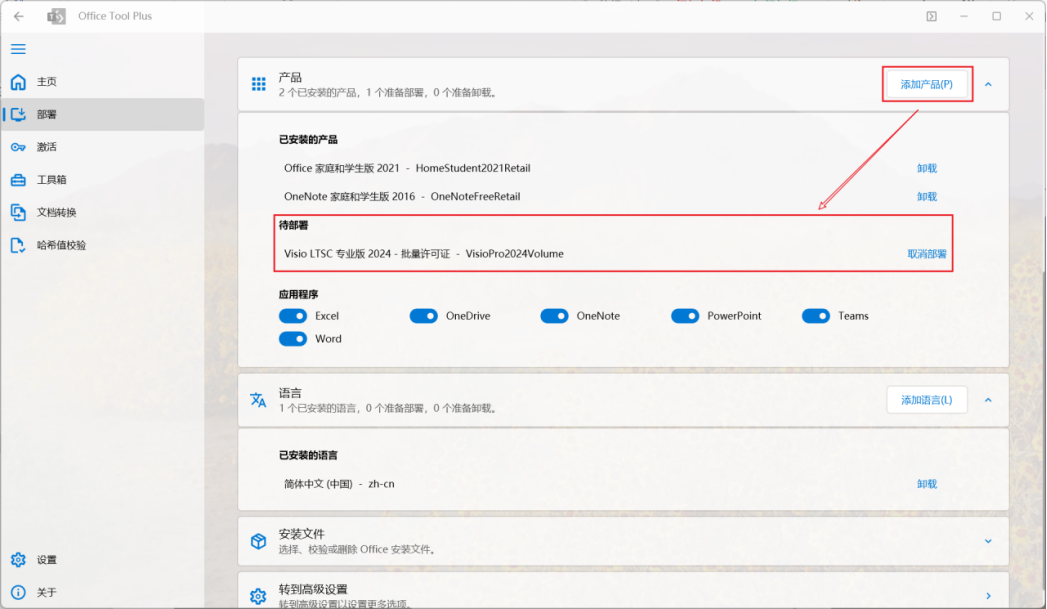Click the HomeStudent2021Retail product text
This screenshot has width=1047, height=609.
click(x=473, y=168)
